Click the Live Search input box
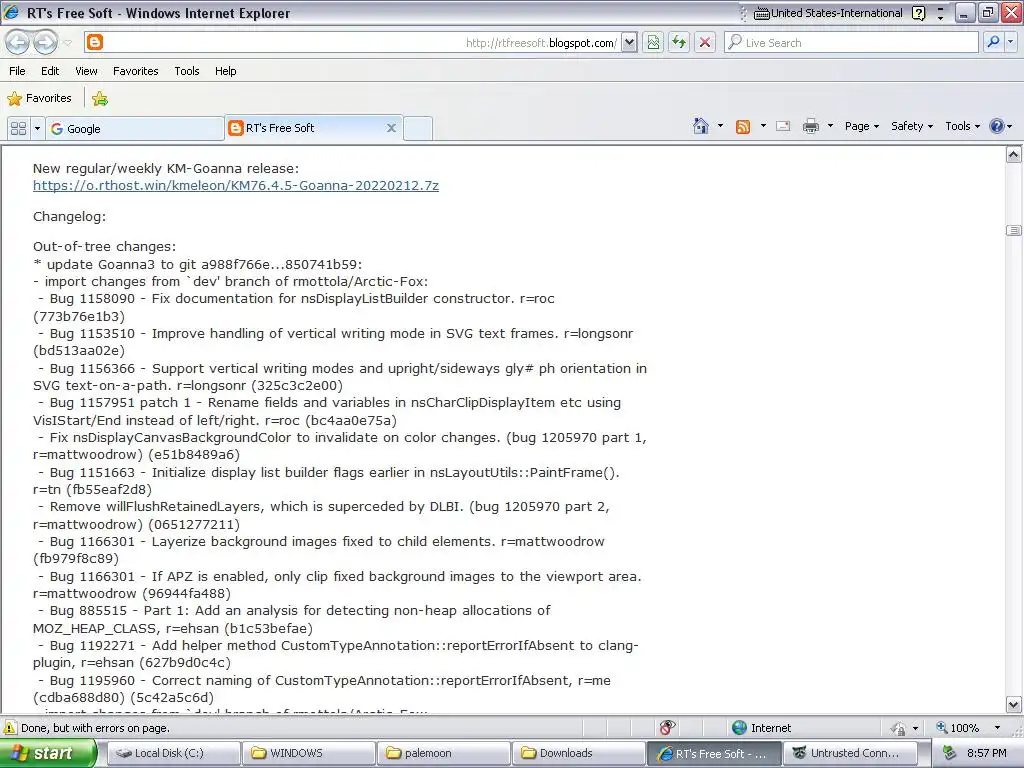The height and width of the screenshot is (768, 1024). [851, 43]
